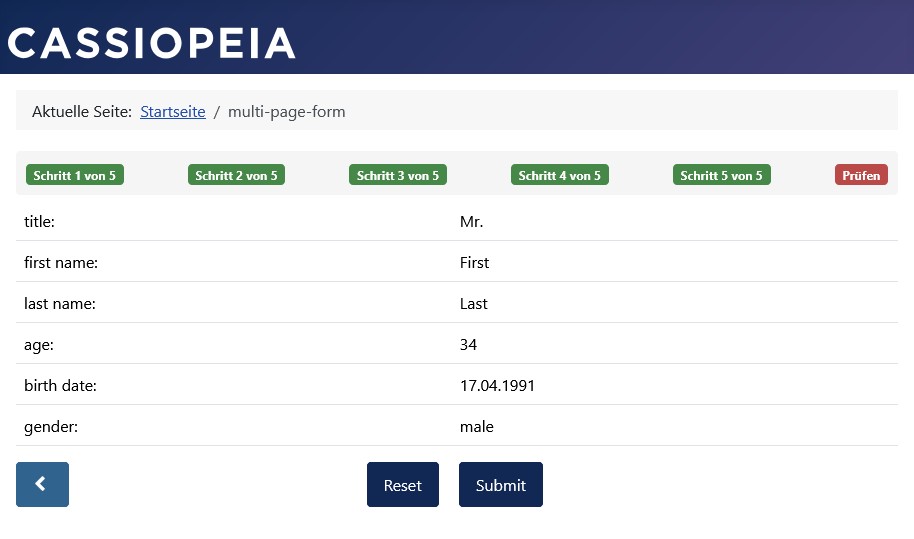Submit the form with Submit button
914x539 pixels.
[501, 485]
